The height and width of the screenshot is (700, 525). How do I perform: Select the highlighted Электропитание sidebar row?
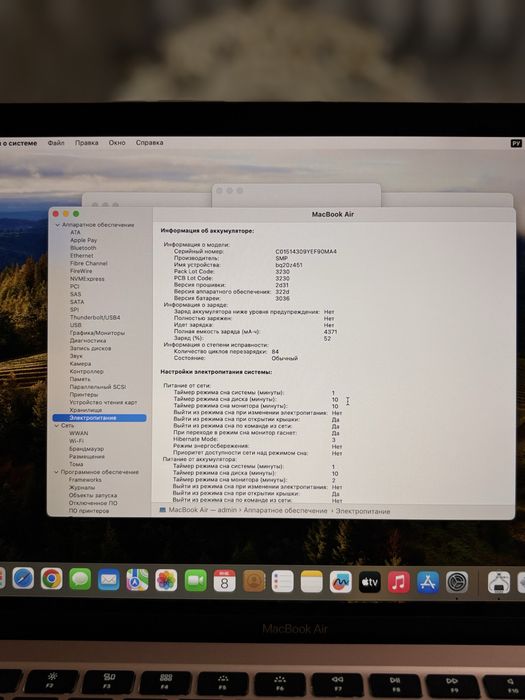(x=99, y=418)
